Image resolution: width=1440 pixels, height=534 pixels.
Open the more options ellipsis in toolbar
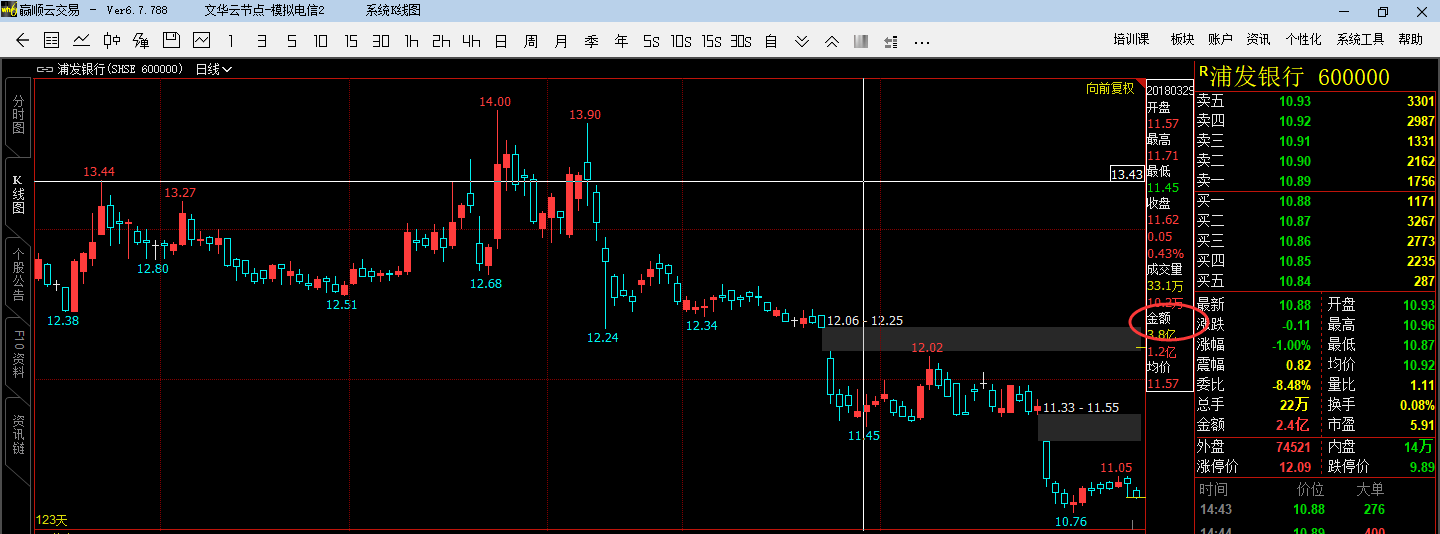click(922, 41)
